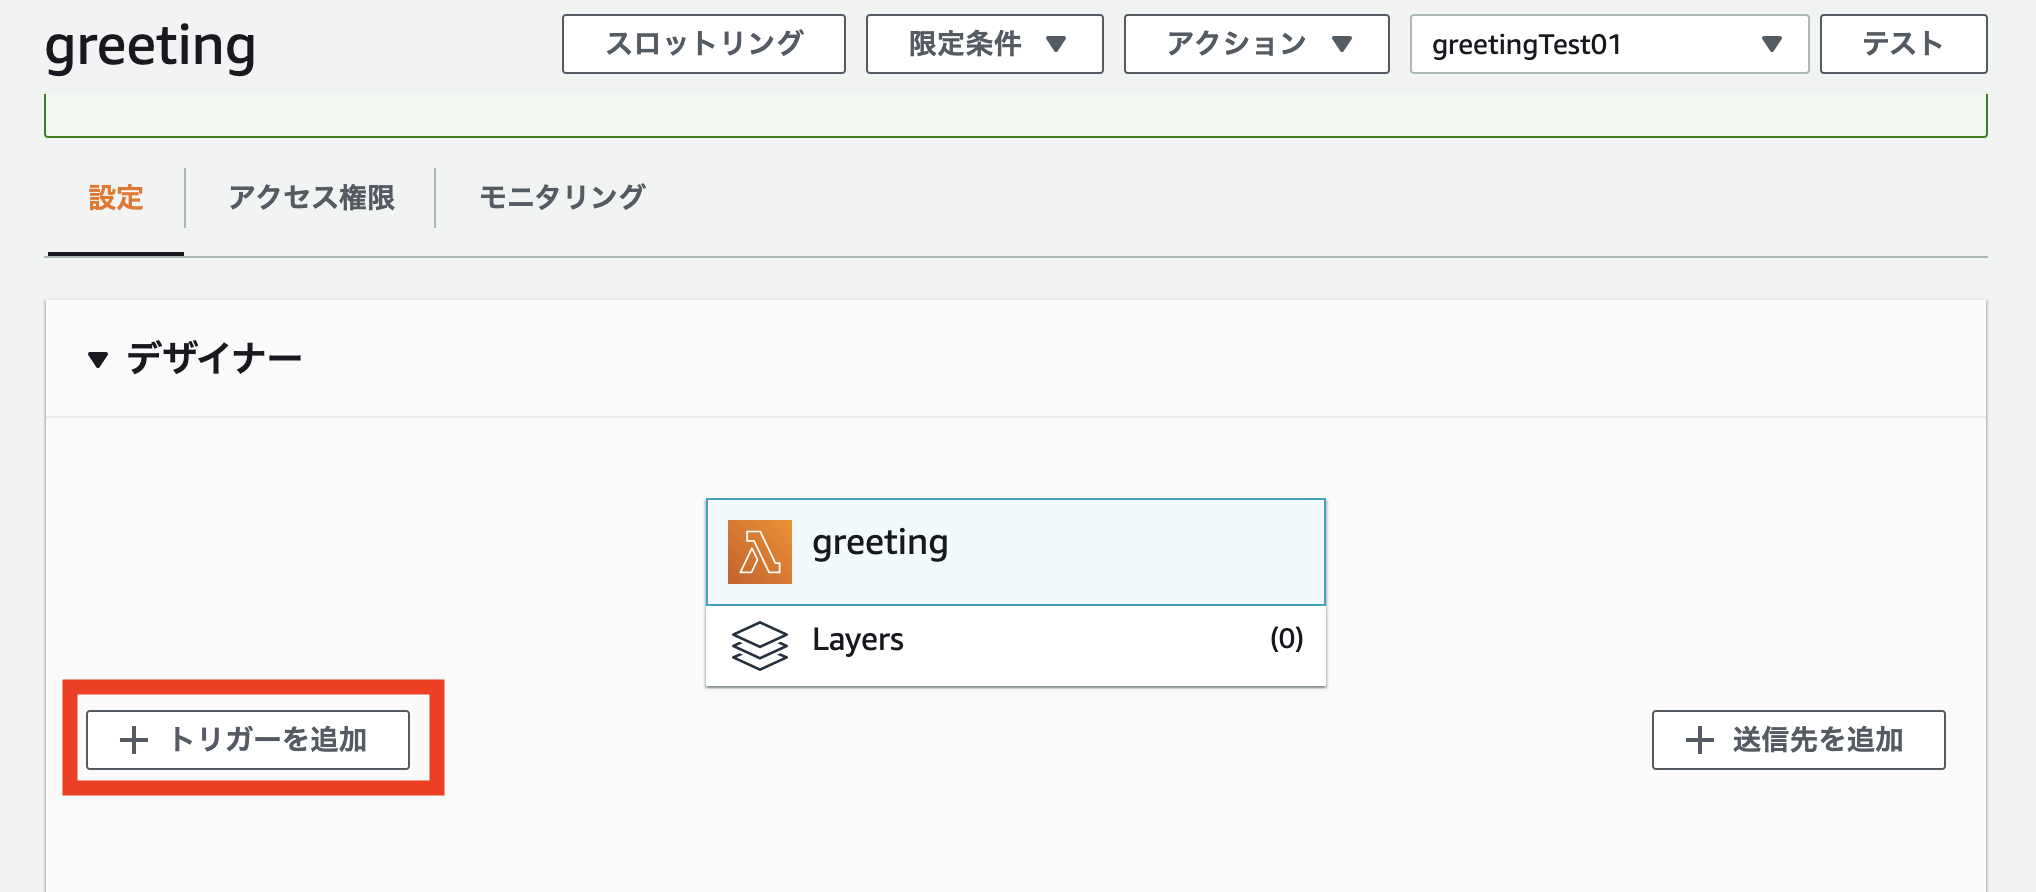Viewport: 2036px width, 892px height.
Task: Click the 送信先を追加 button
Action: pos(1798,740)
